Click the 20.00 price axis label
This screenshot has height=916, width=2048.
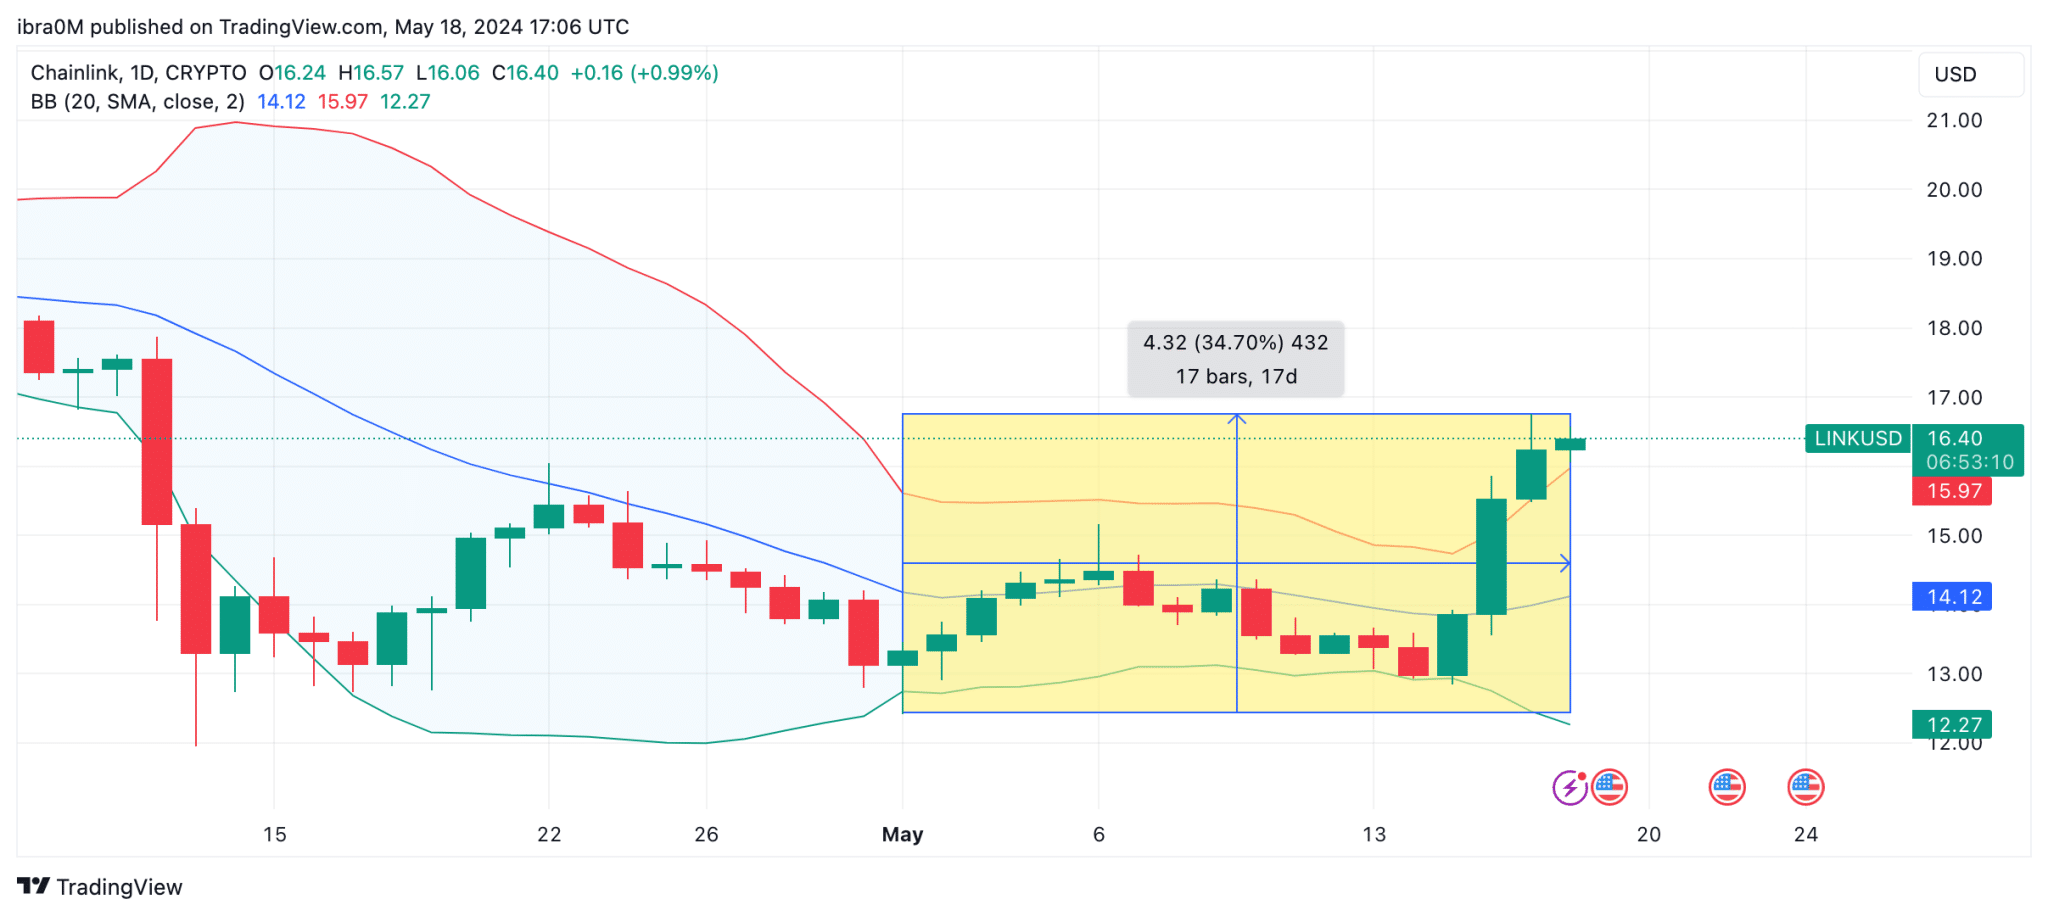(x=1954, y=190)
